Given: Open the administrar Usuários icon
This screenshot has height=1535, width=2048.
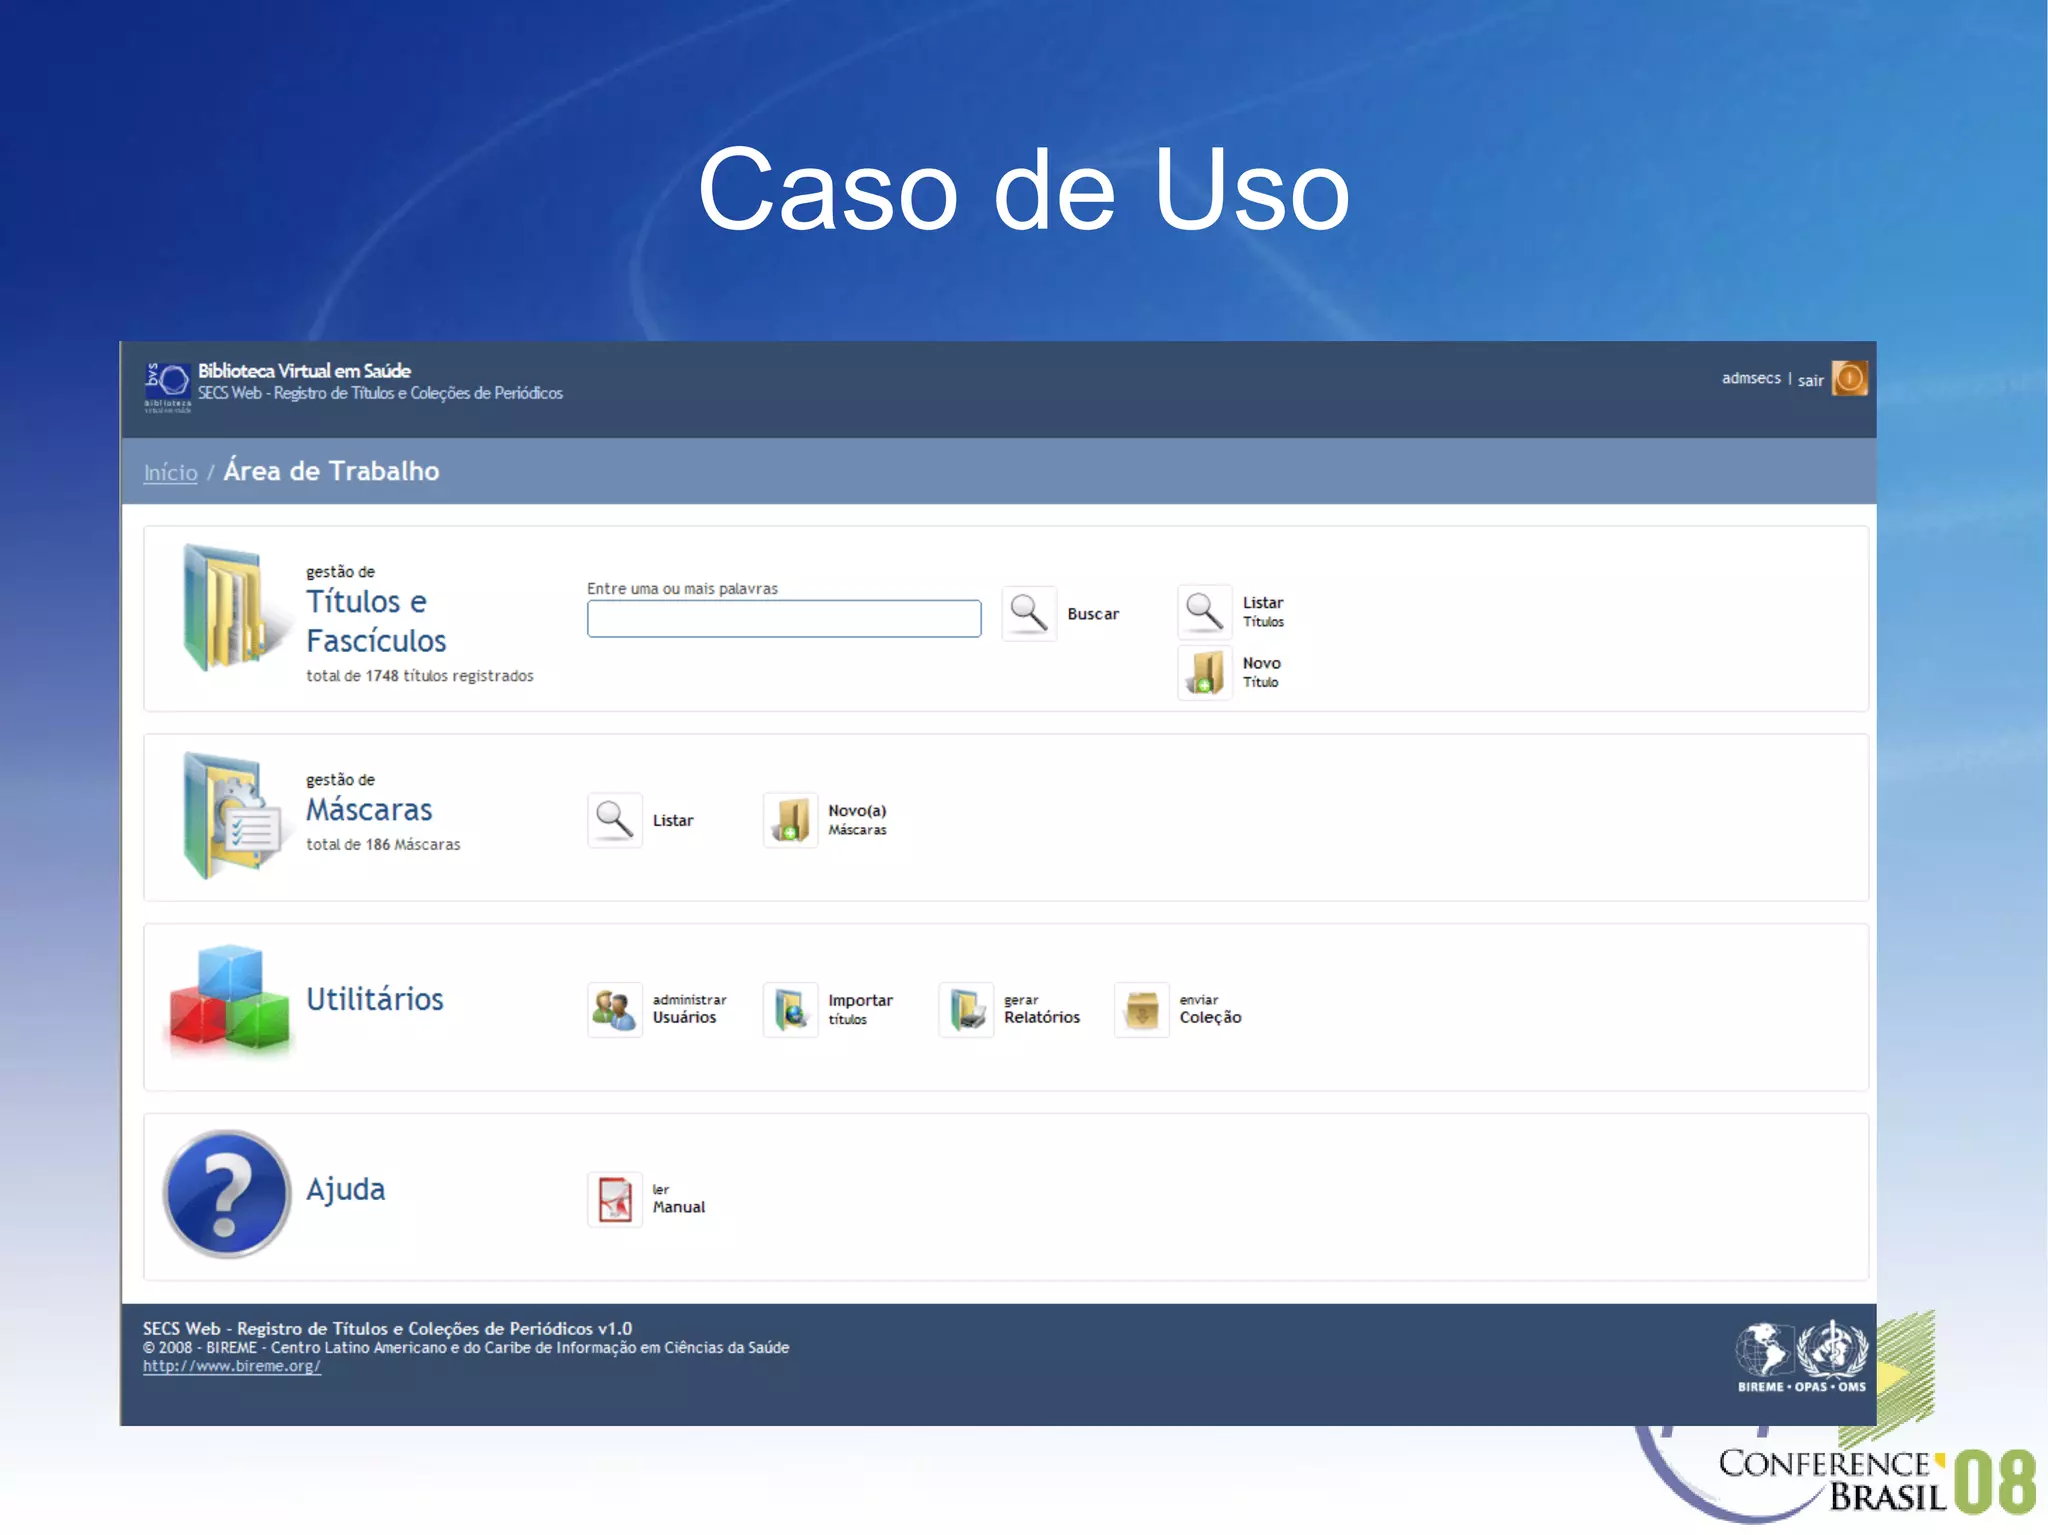Looking at the screenshot, I should pos(614,1009).
